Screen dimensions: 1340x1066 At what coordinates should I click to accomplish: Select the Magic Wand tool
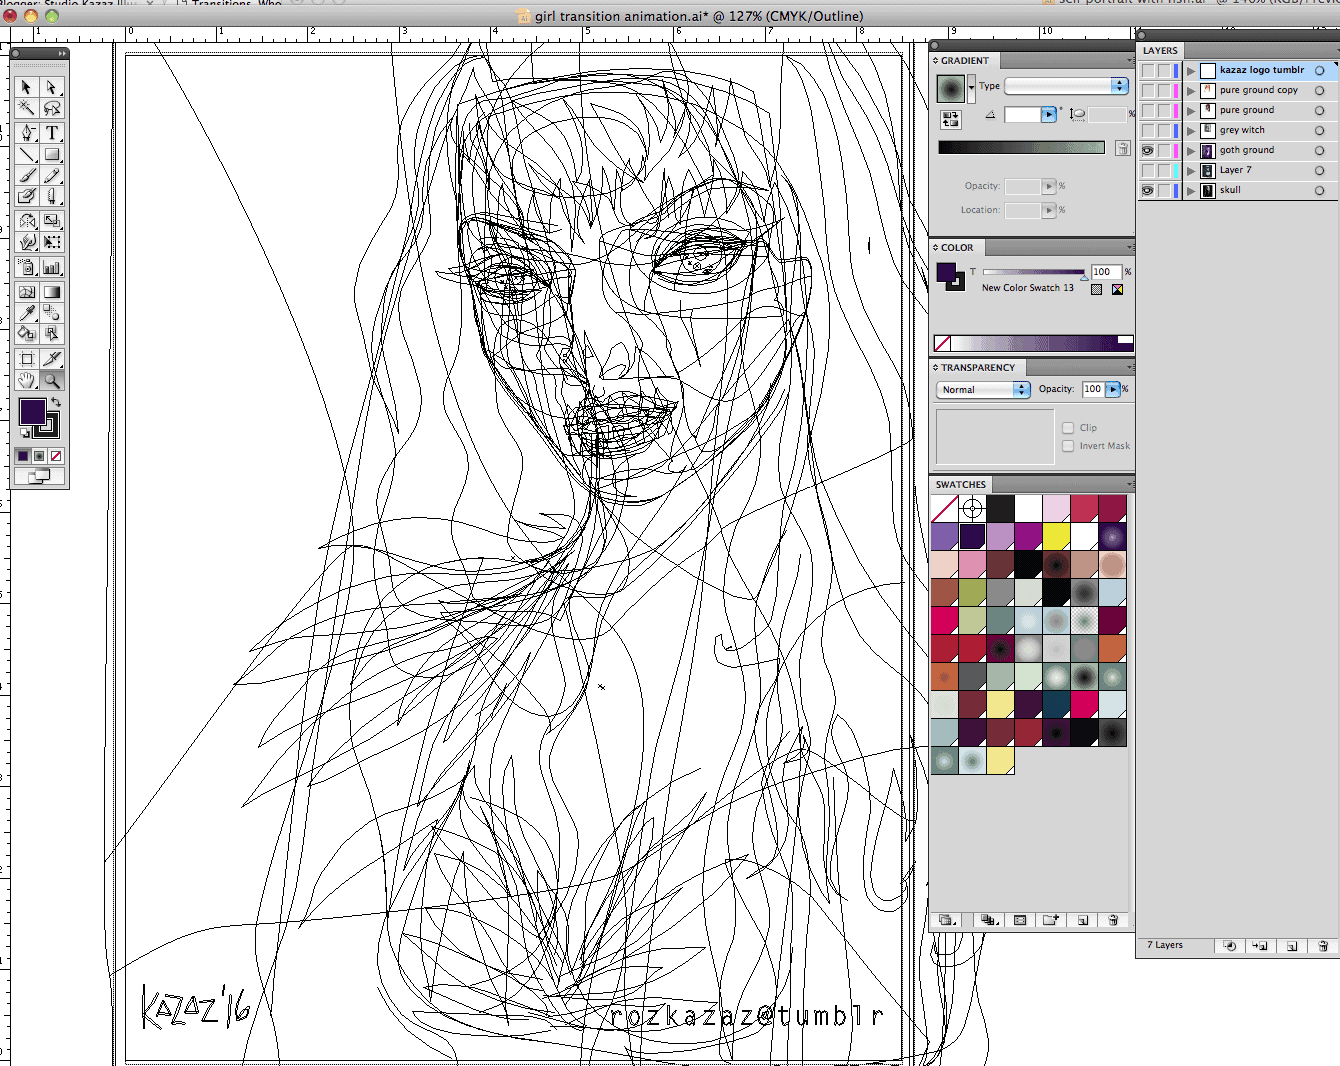tap(27, 108)
